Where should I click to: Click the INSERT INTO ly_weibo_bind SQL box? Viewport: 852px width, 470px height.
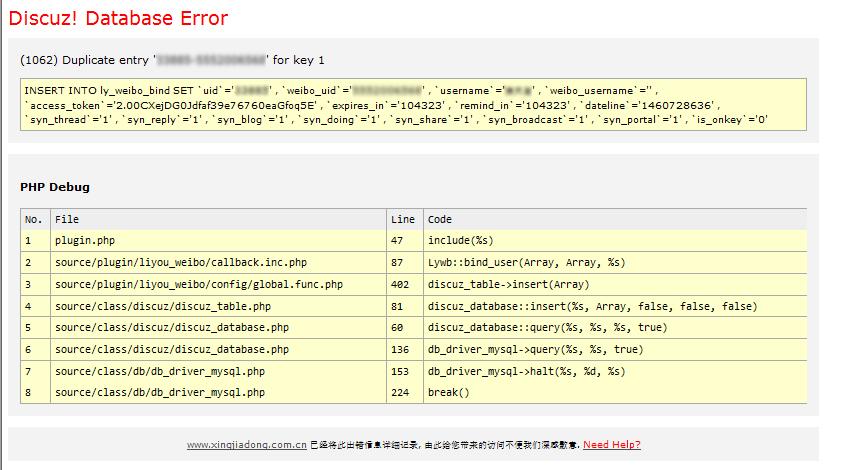[414, 105]
